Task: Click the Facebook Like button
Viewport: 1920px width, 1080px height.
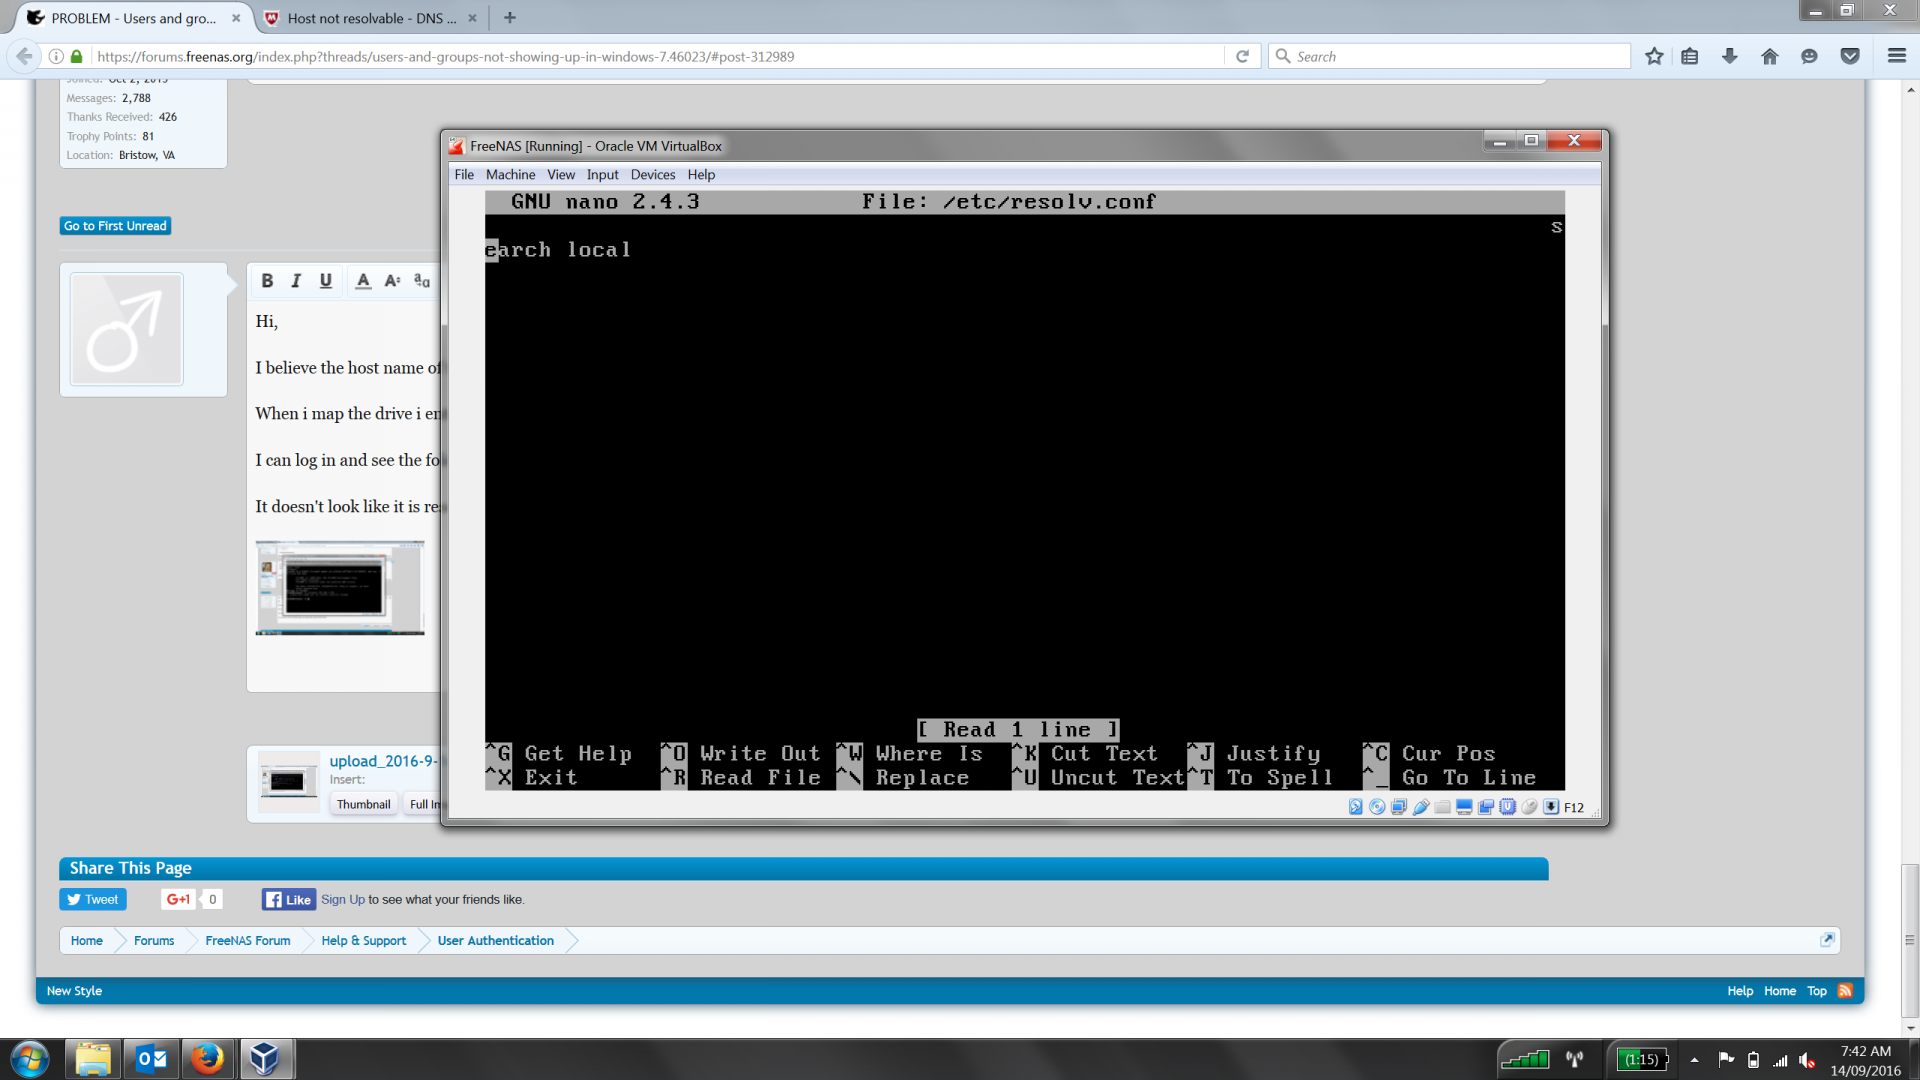Action: (x=289, y=900)
